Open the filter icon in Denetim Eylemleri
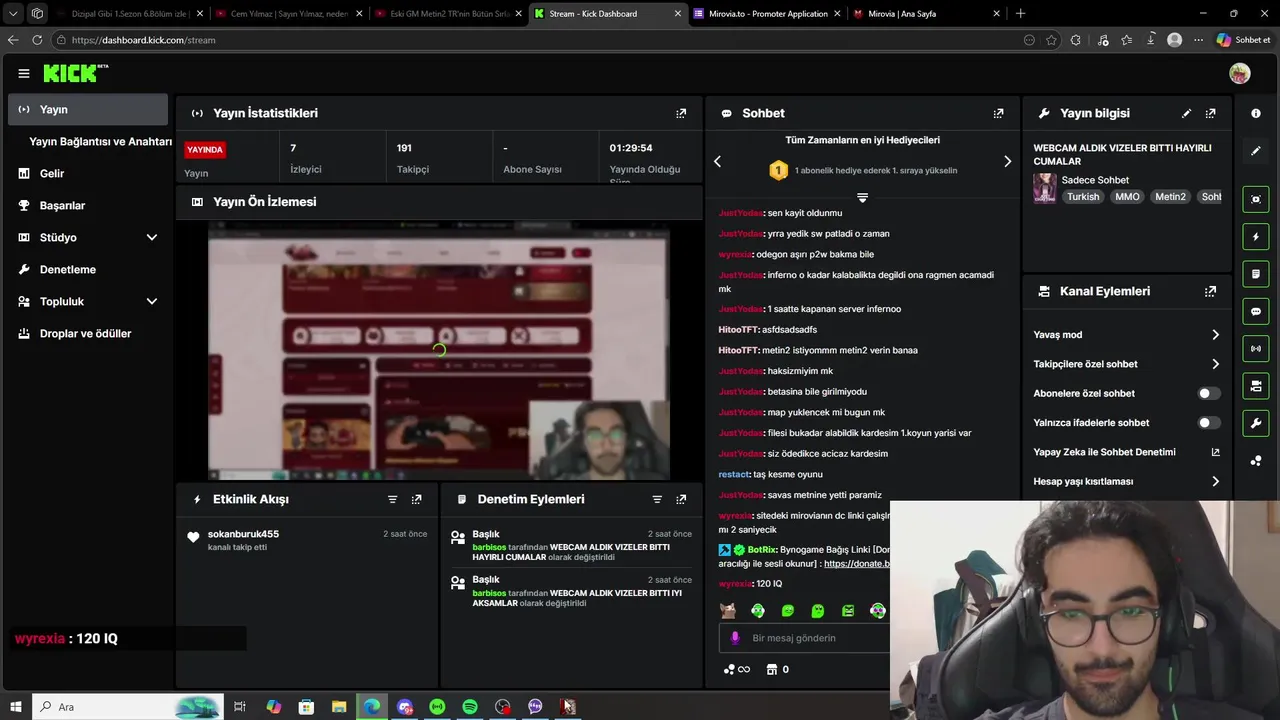The height and width of the screenshot is (720, 1280). pos(657,499)
